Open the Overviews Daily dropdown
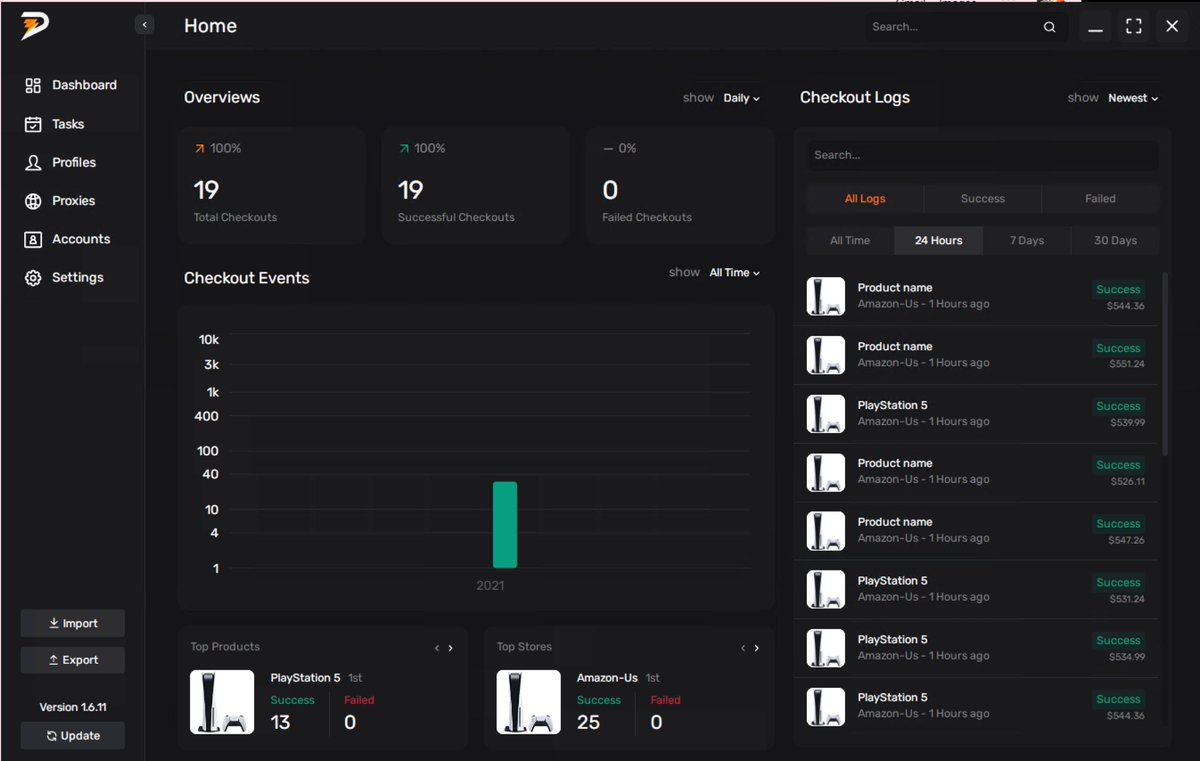 (741, 98)
